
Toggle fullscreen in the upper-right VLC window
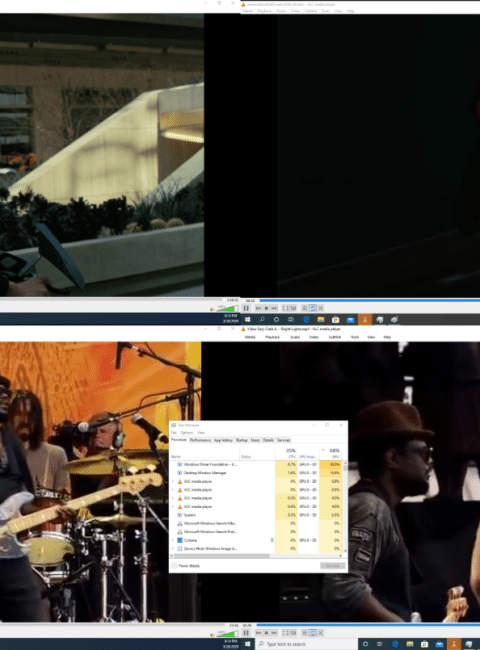tap(285, 308)
